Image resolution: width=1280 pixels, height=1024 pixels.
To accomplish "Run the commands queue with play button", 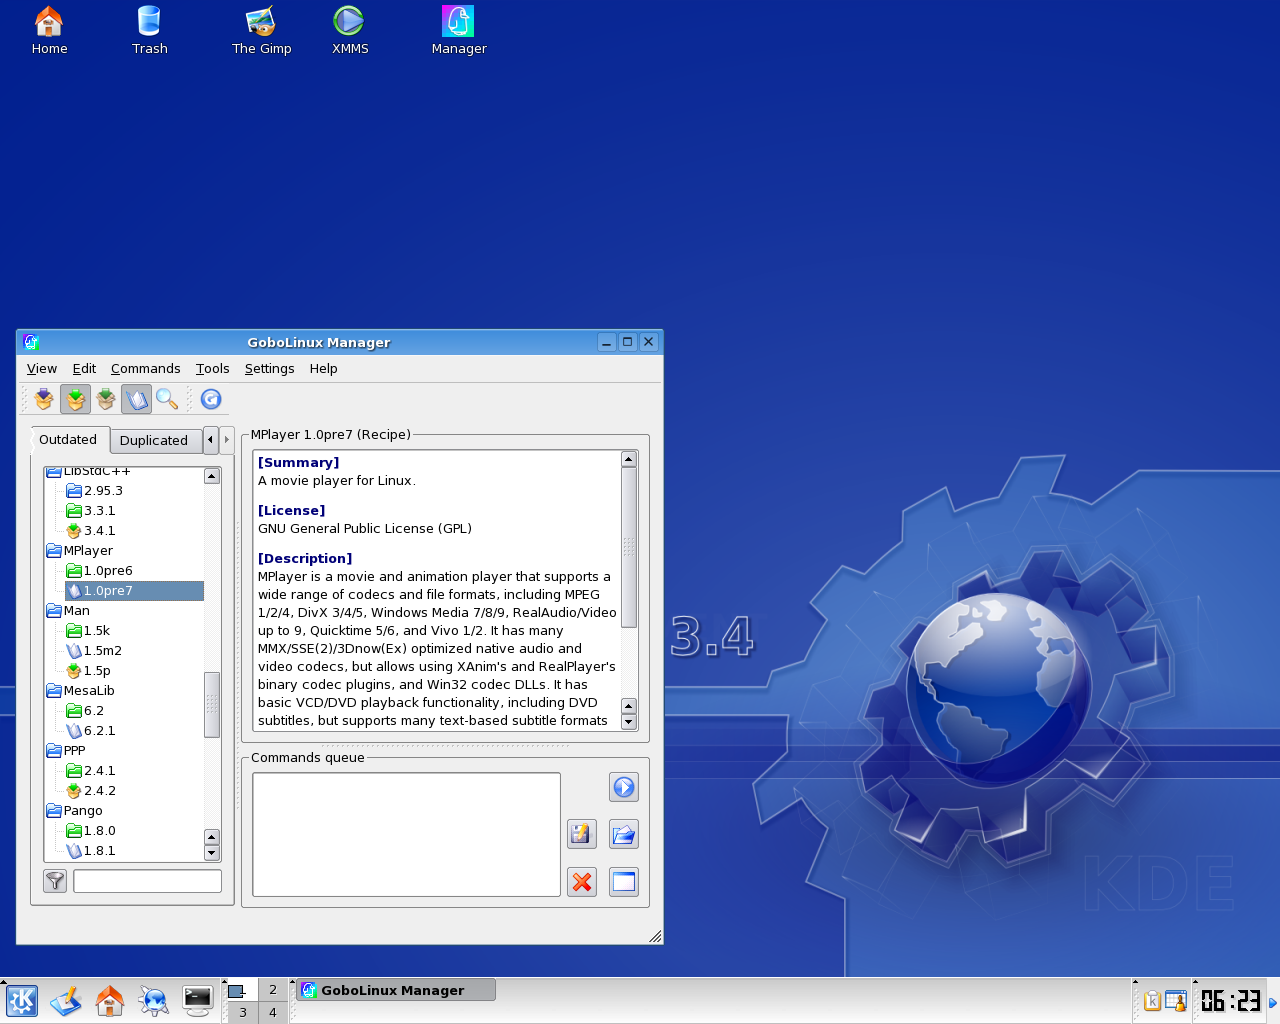I will (624, 787).
